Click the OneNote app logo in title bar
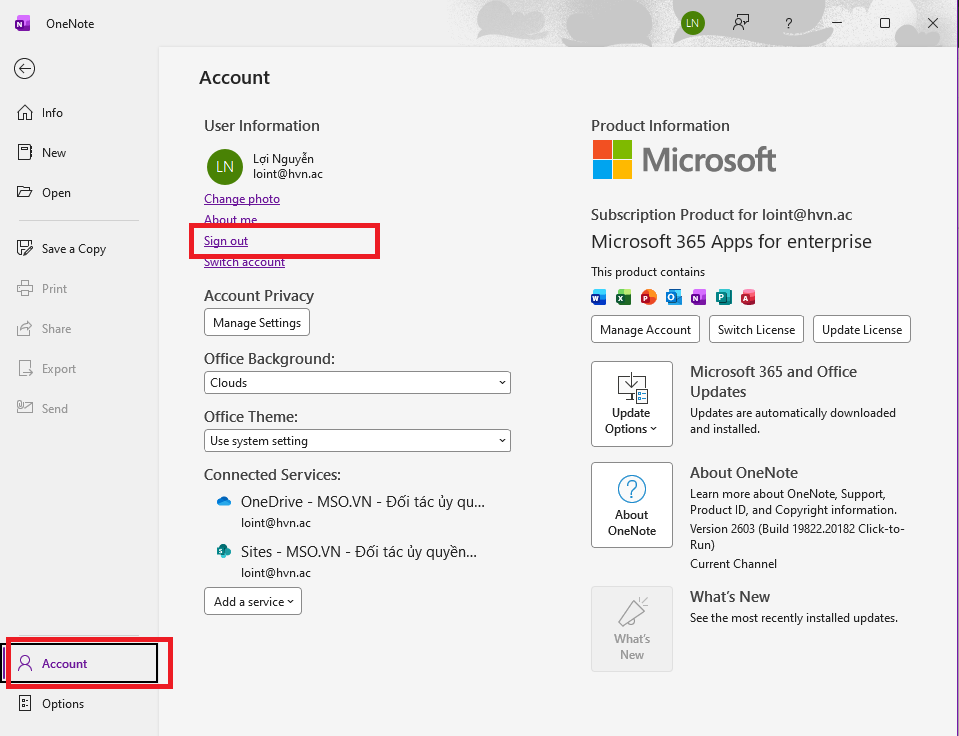Screen dimensions: 959x736 (x=23, y=23)
